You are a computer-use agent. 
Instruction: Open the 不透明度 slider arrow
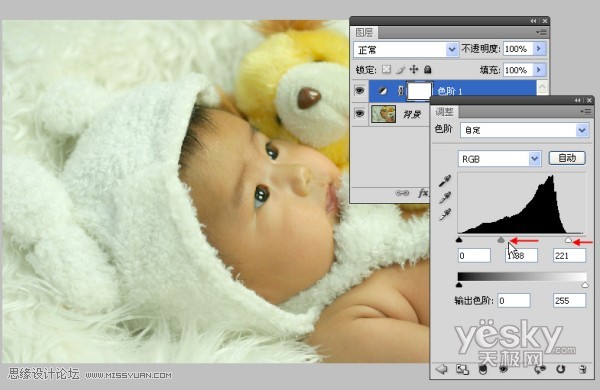tap(539, 49)
